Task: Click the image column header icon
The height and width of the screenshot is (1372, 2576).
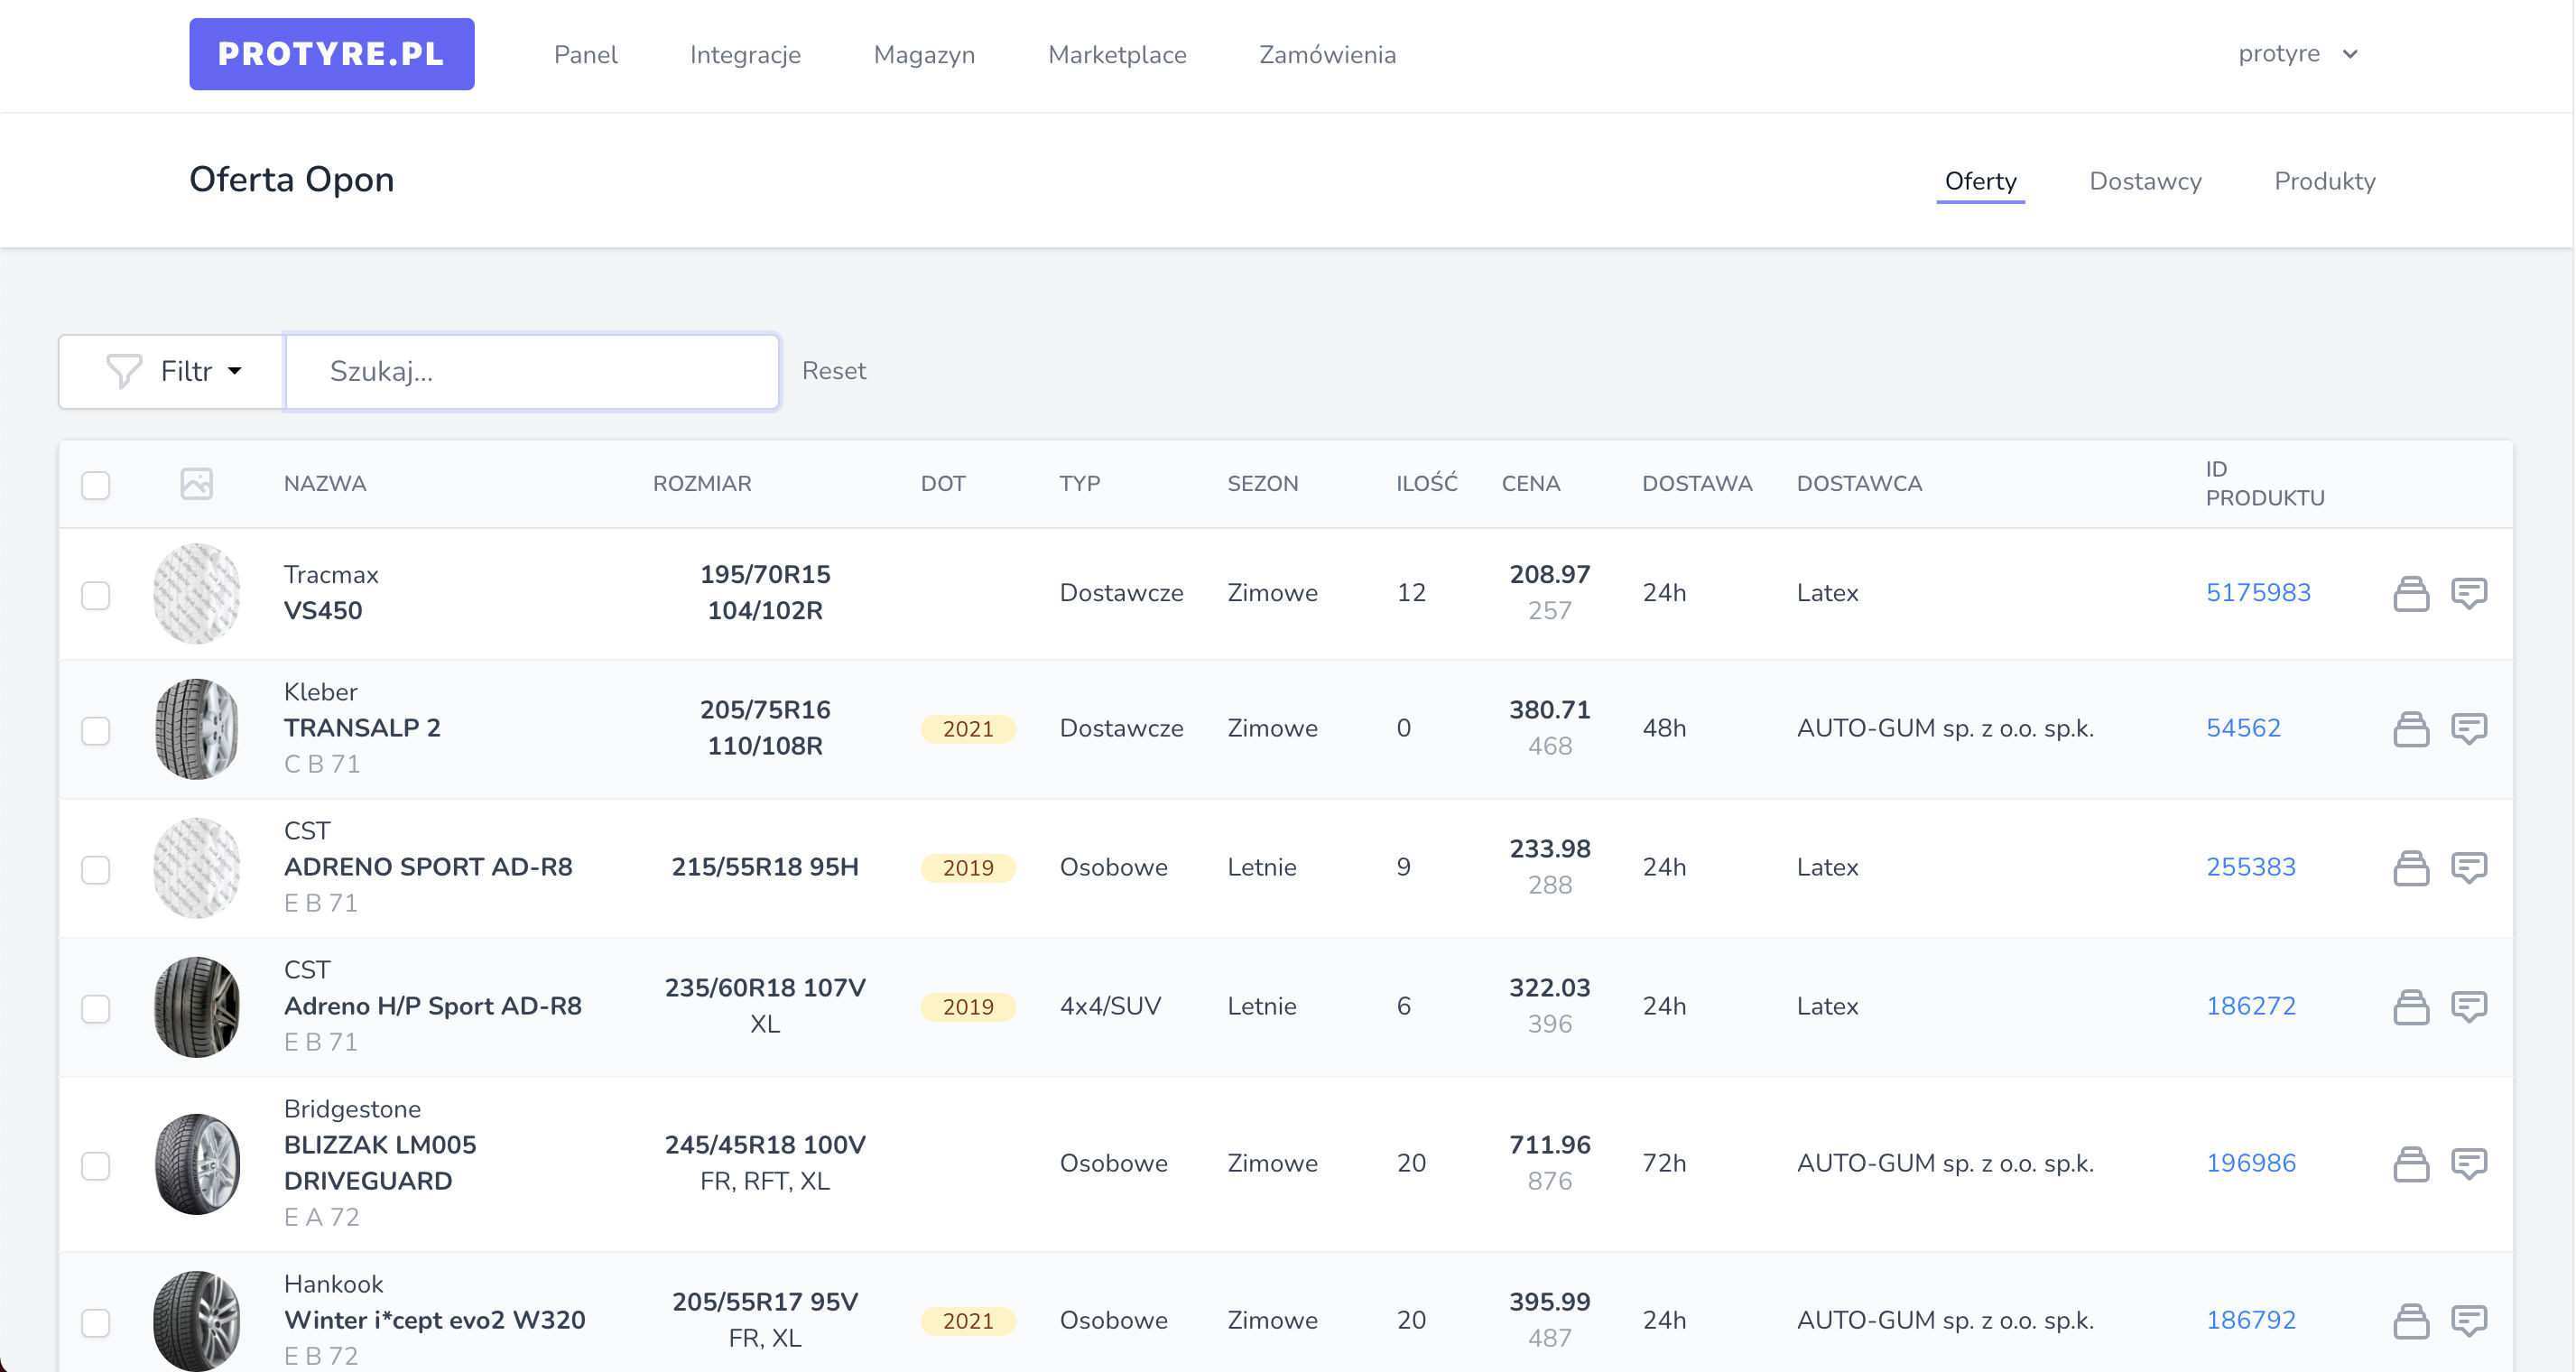Action: point(196,484)
